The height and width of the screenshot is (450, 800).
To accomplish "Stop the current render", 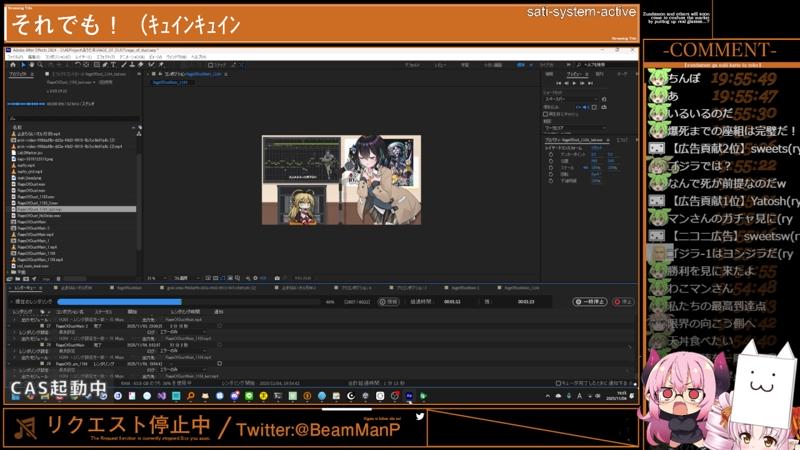I will click(622, 302).
